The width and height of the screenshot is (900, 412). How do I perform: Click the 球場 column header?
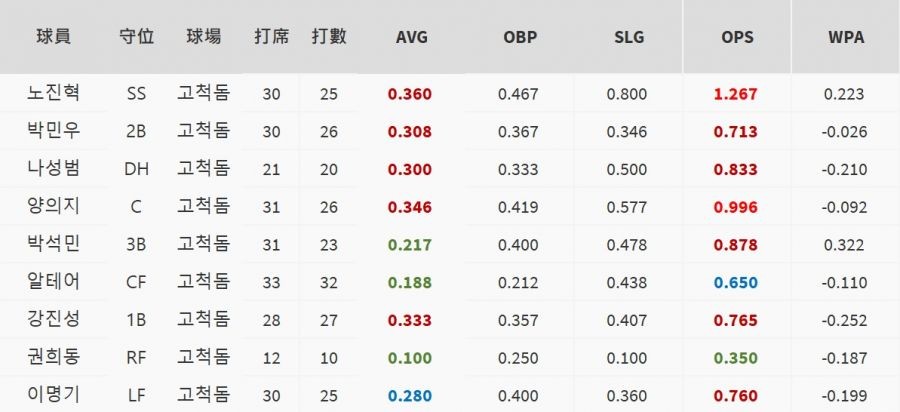click(203, 37)
